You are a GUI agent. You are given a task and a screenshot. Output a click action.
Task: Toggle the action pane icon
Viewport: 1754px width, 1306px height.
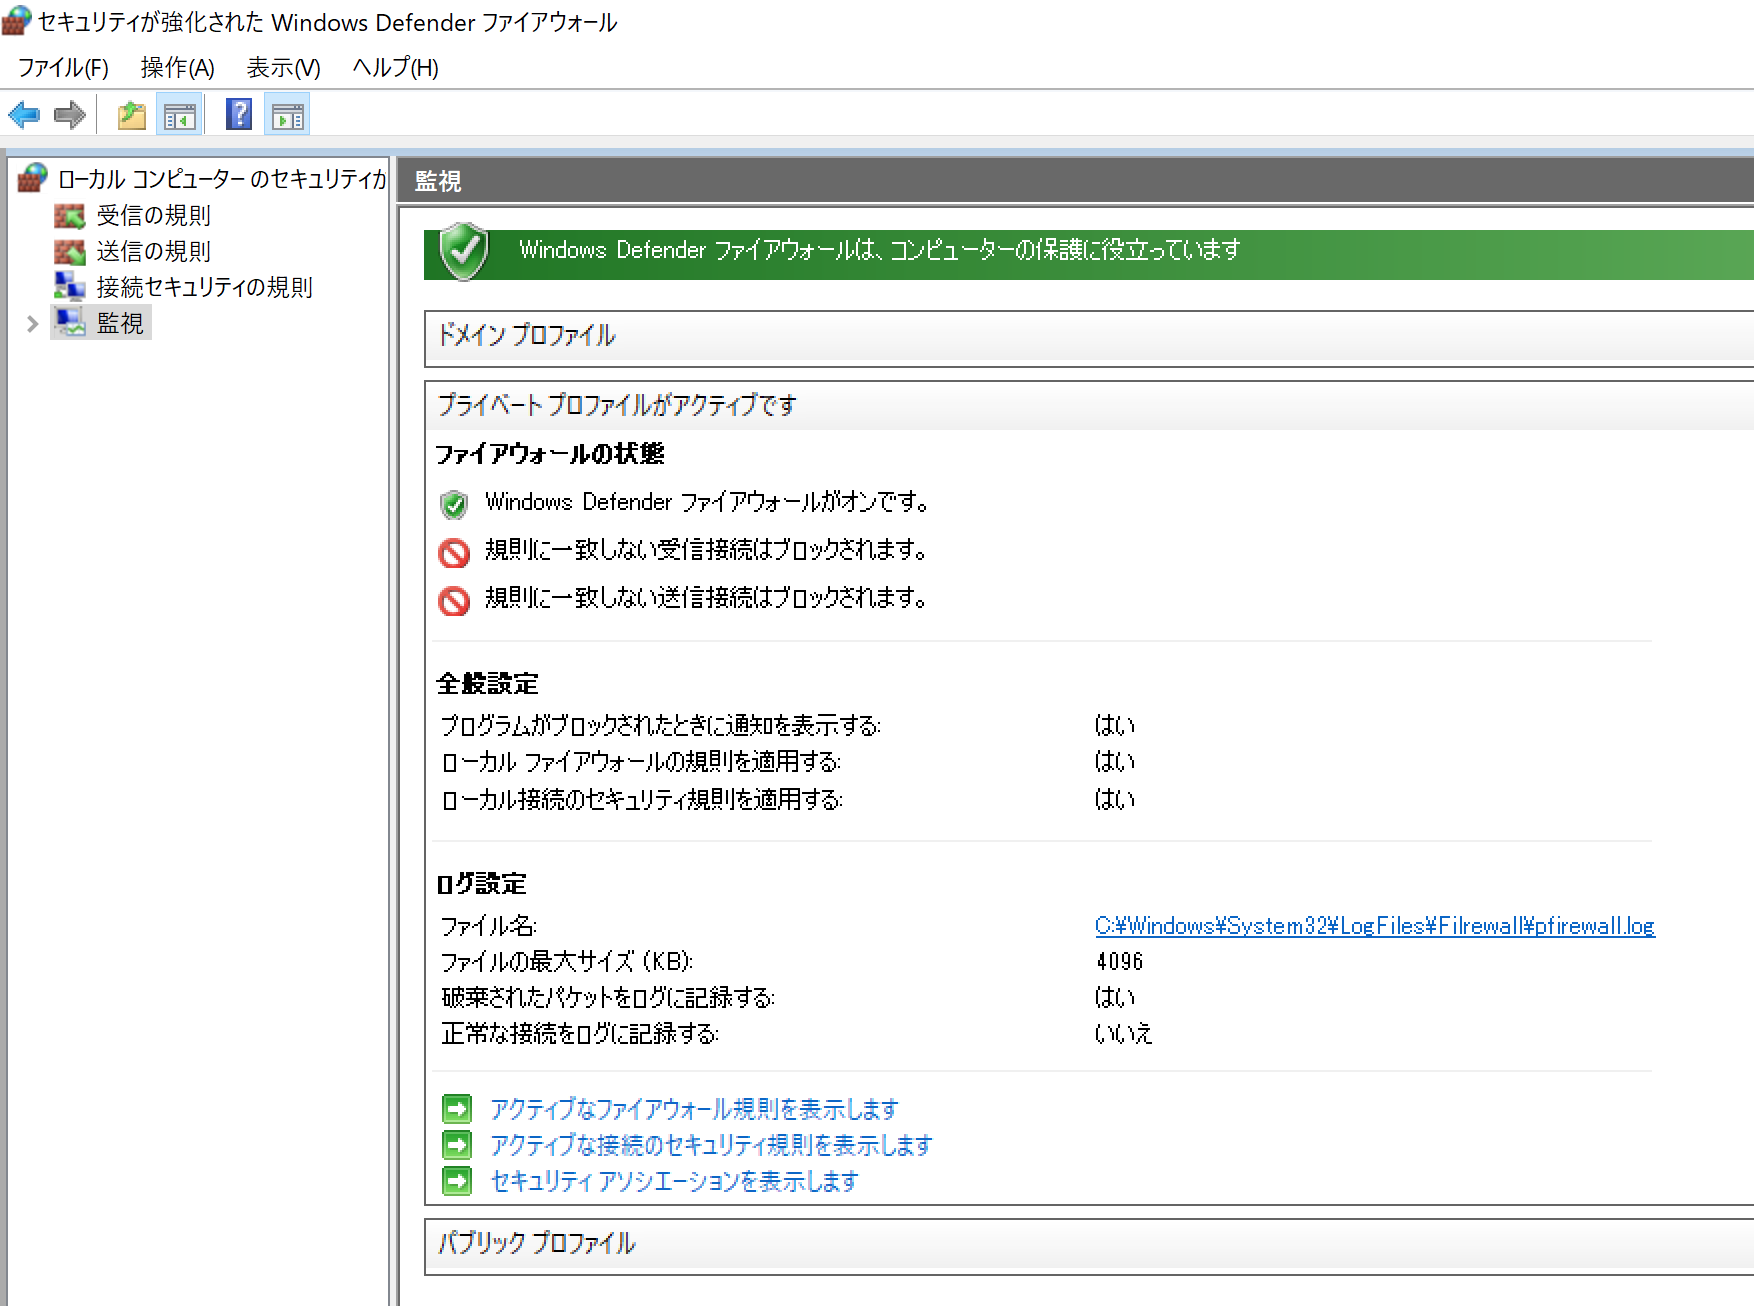pyautogui.click(x=288, y=114)
